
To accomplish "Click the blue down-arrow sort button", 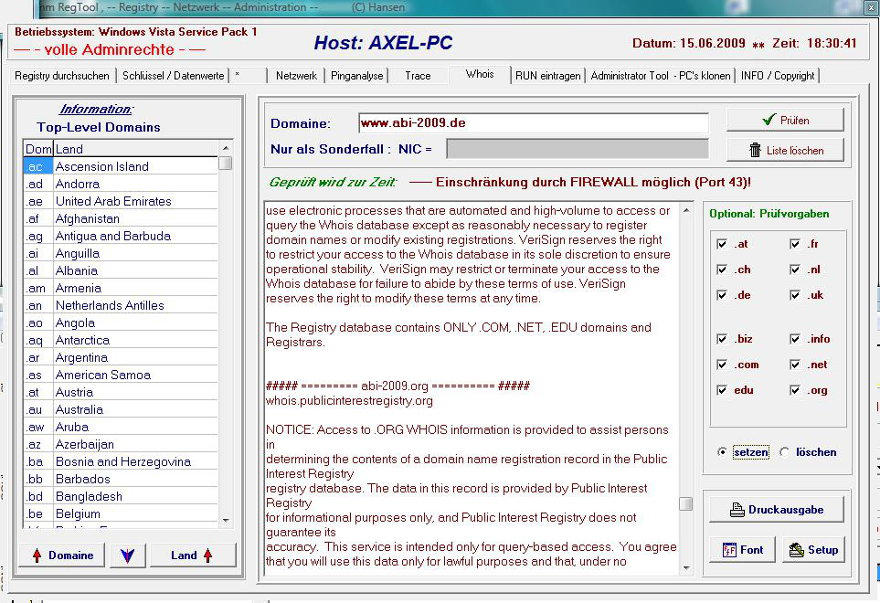I will [x=127, y=556].
